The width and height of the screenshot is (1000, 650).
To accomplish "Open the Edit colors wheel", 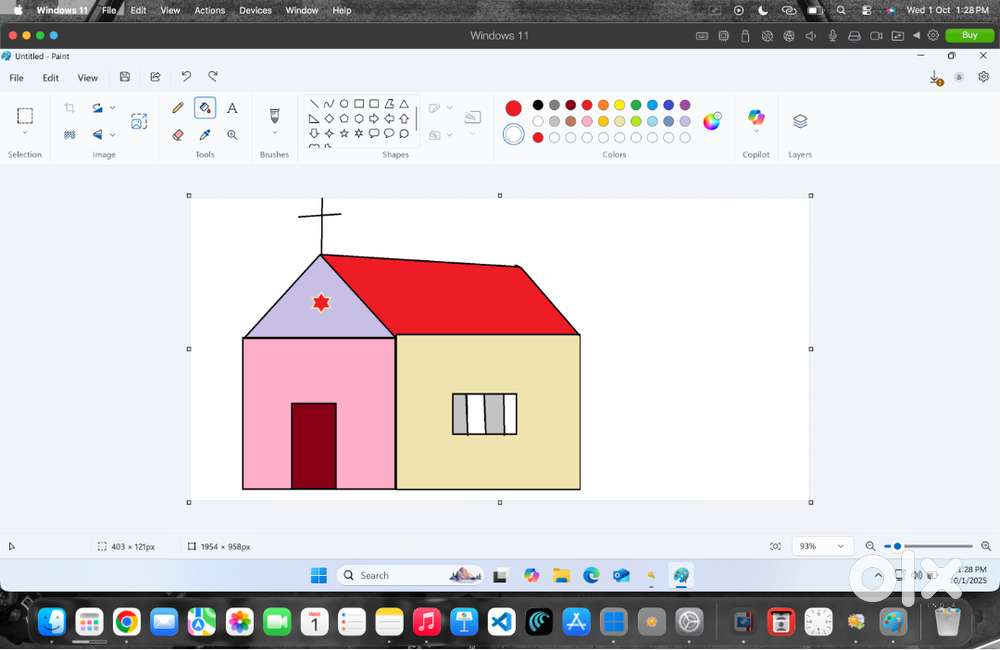I will (x=712, y=121).
